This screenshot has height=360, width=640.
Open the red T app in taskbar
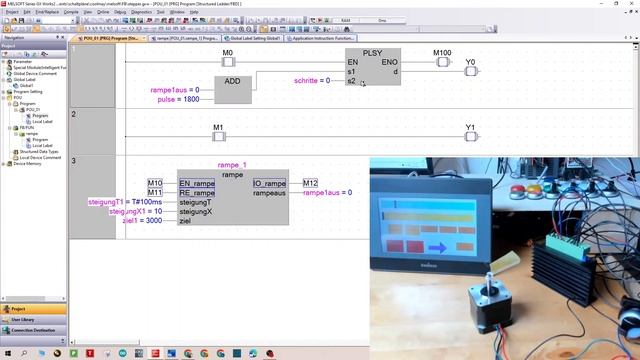pos(90,353)
